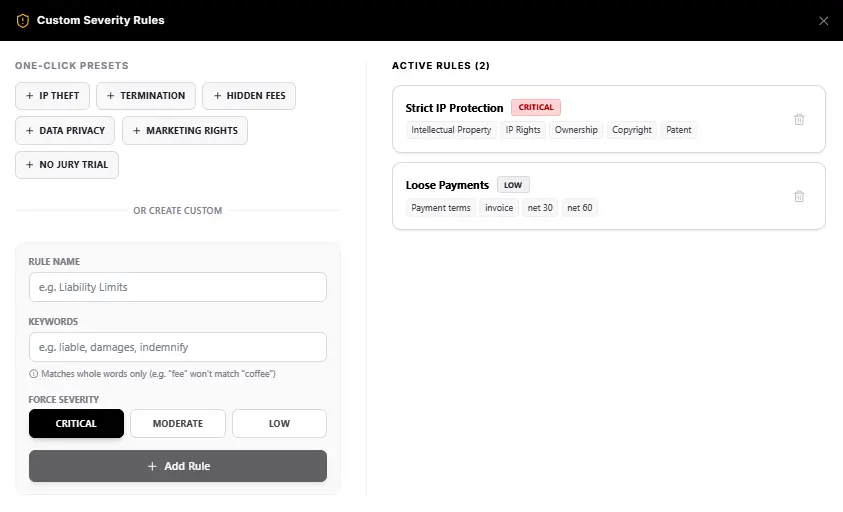Click the Add Rule button
Image resolution: width=843 pixels, height=512 pixels.
pyautogui.click(x=177, y=466)
